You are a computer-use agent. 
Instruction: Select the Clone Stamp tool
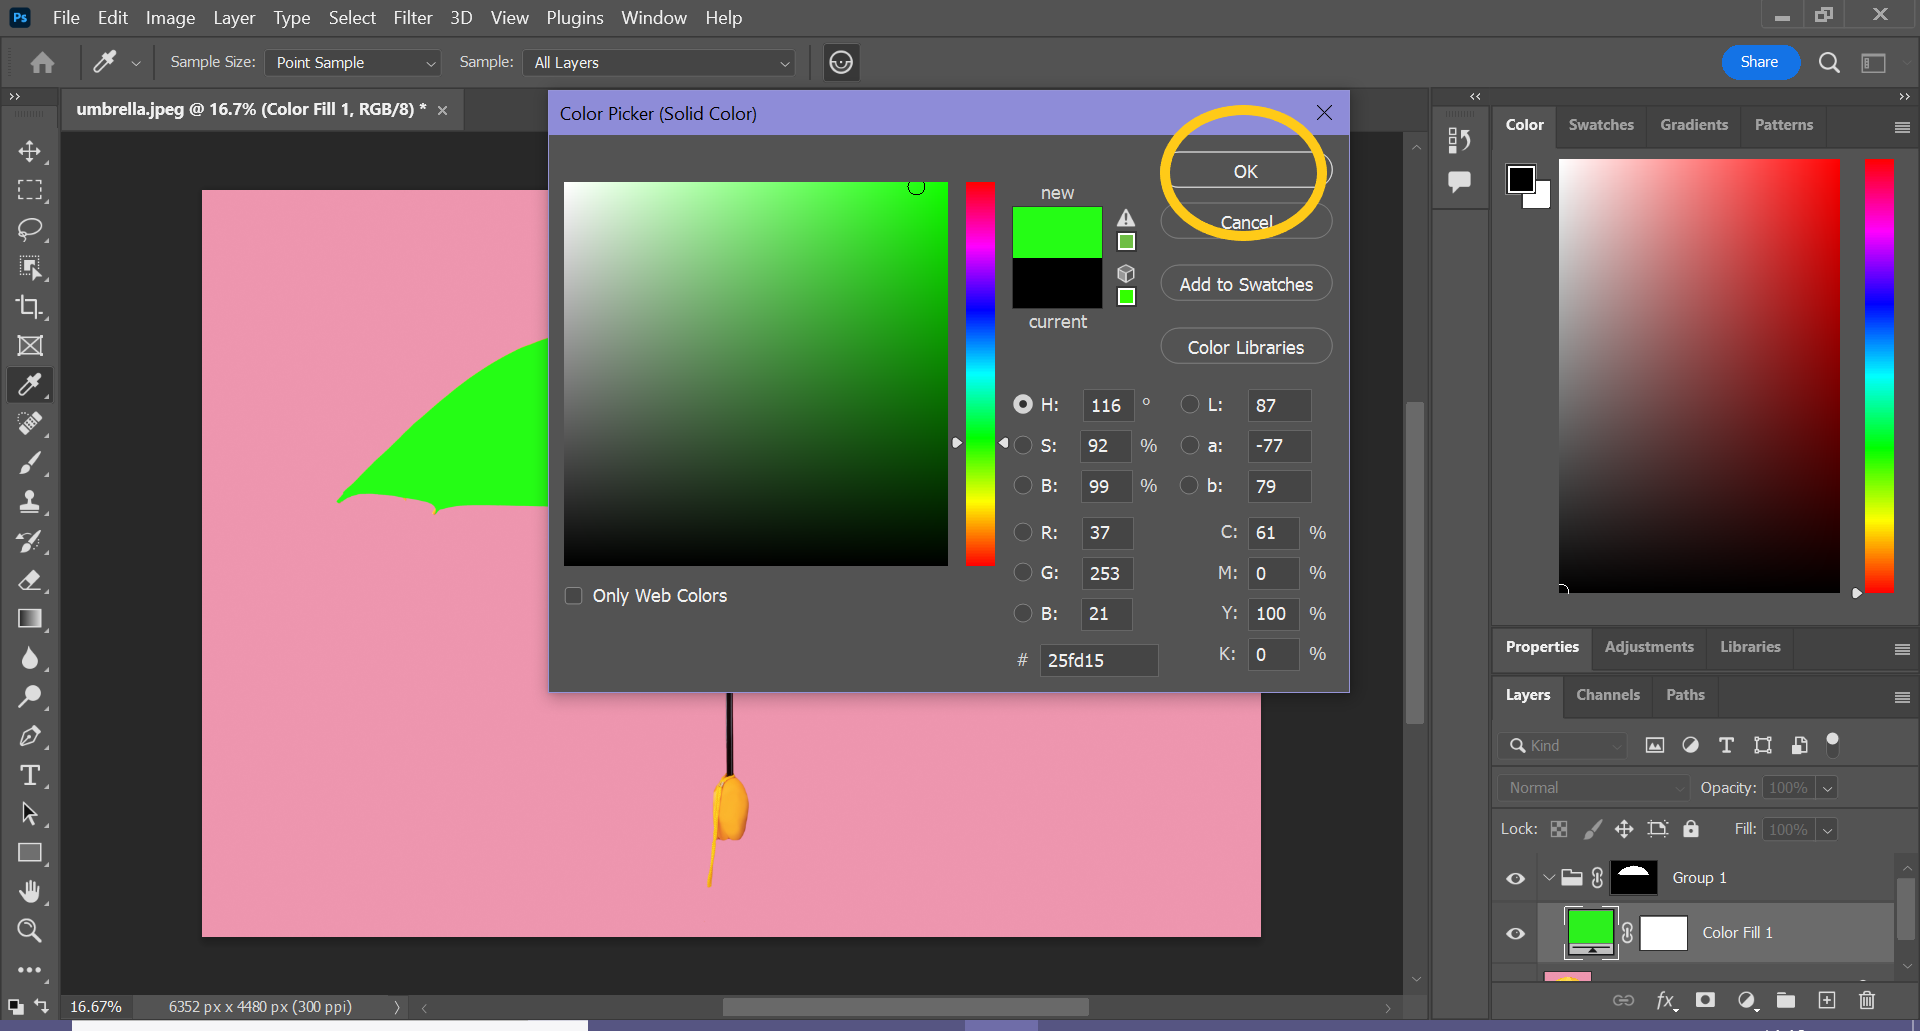[30, 502]
